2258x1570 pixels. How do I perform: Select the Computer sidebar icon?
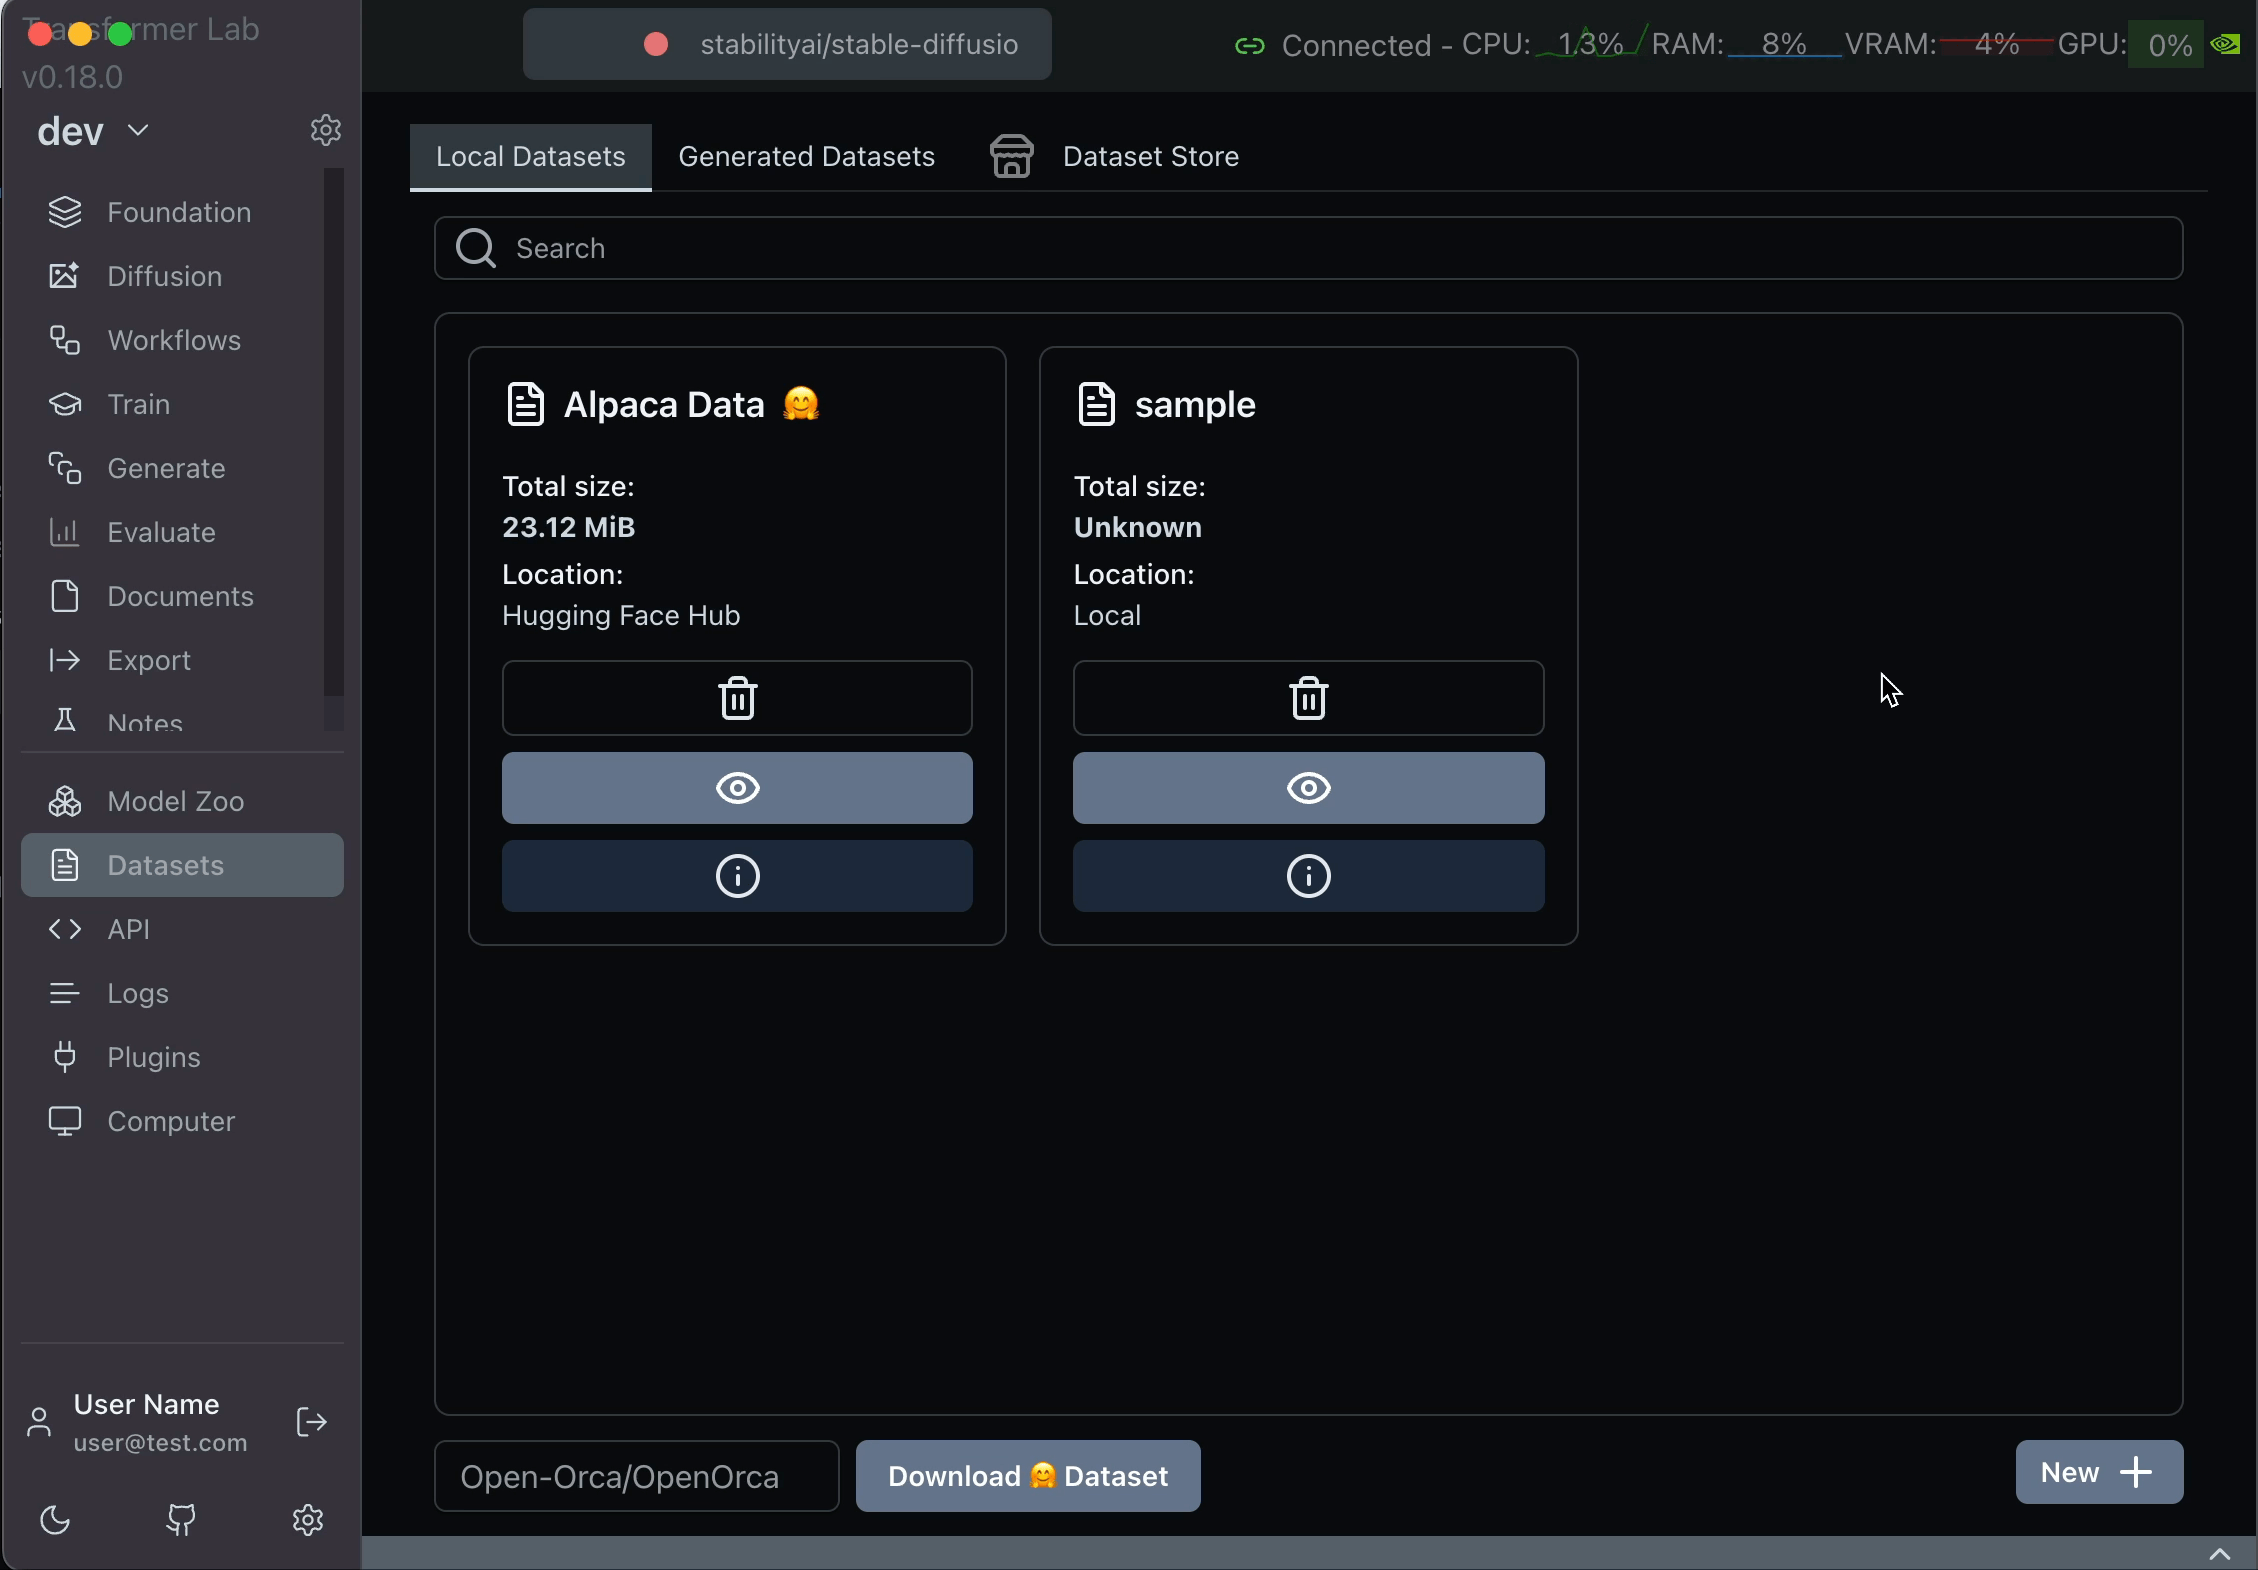click(170, 1121)
